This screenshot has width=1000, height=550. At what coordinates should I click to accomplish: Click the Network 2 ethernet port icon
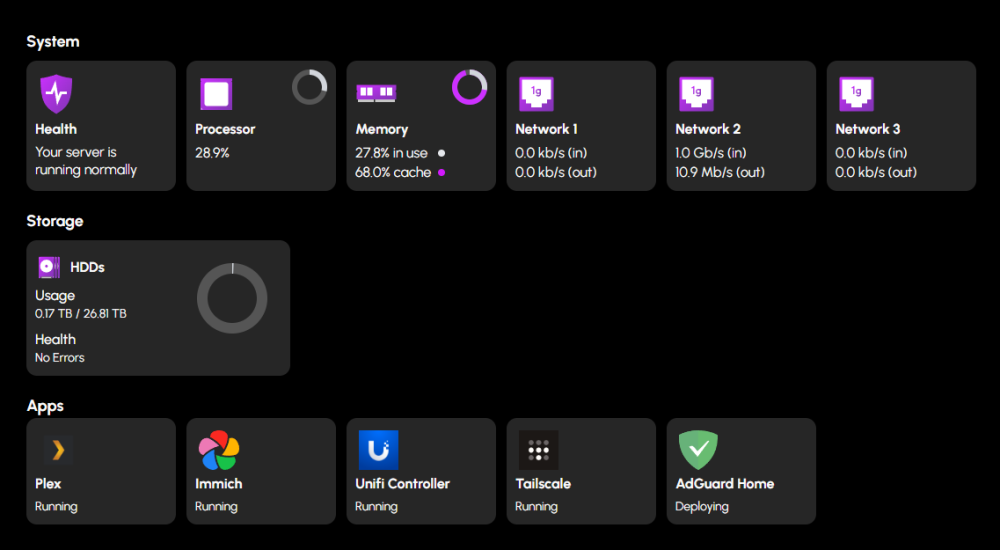(696, 94)
